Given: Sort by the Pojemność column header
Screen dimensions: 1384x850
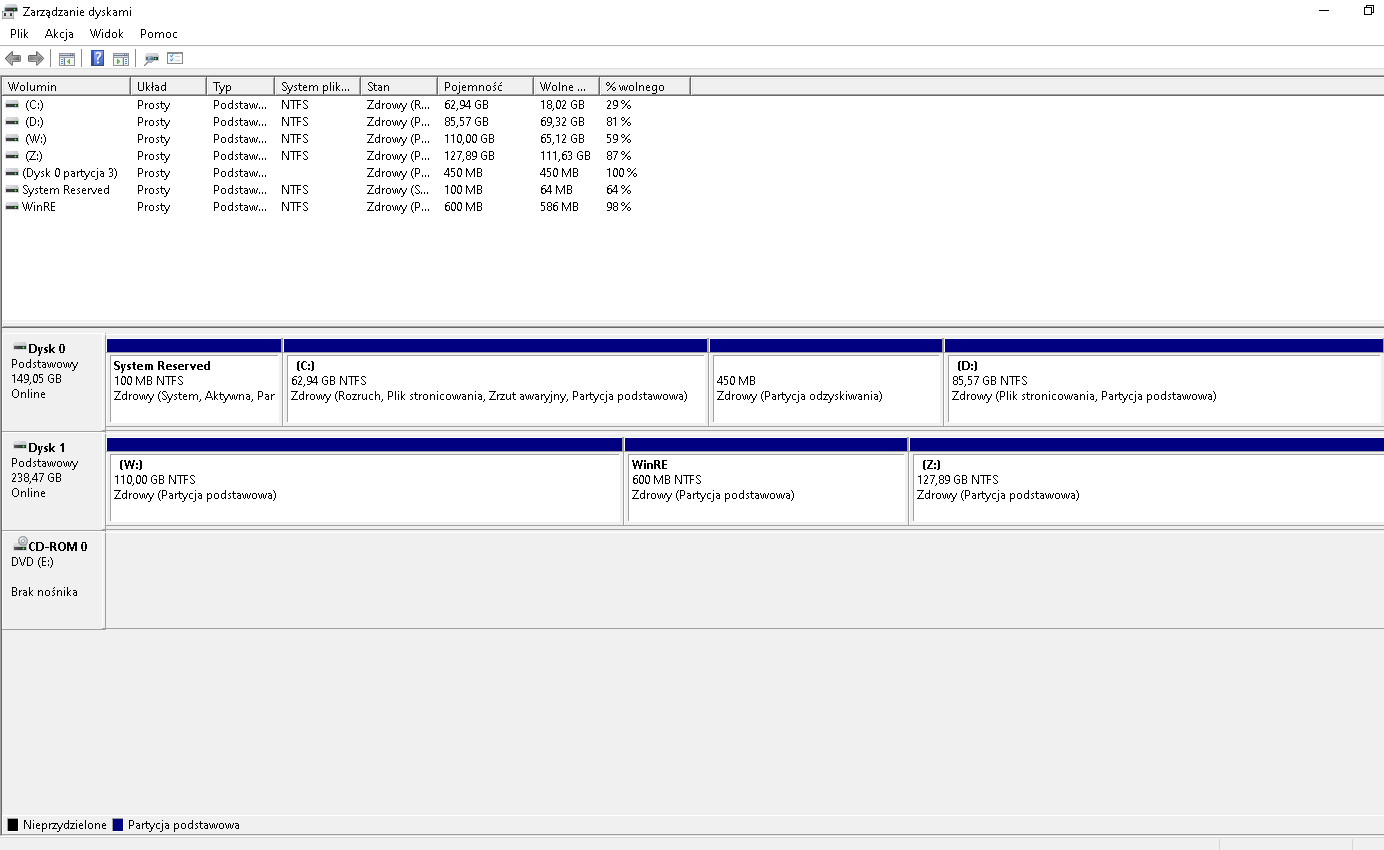Looking at the screenshot, I should [x=485, y=87].
